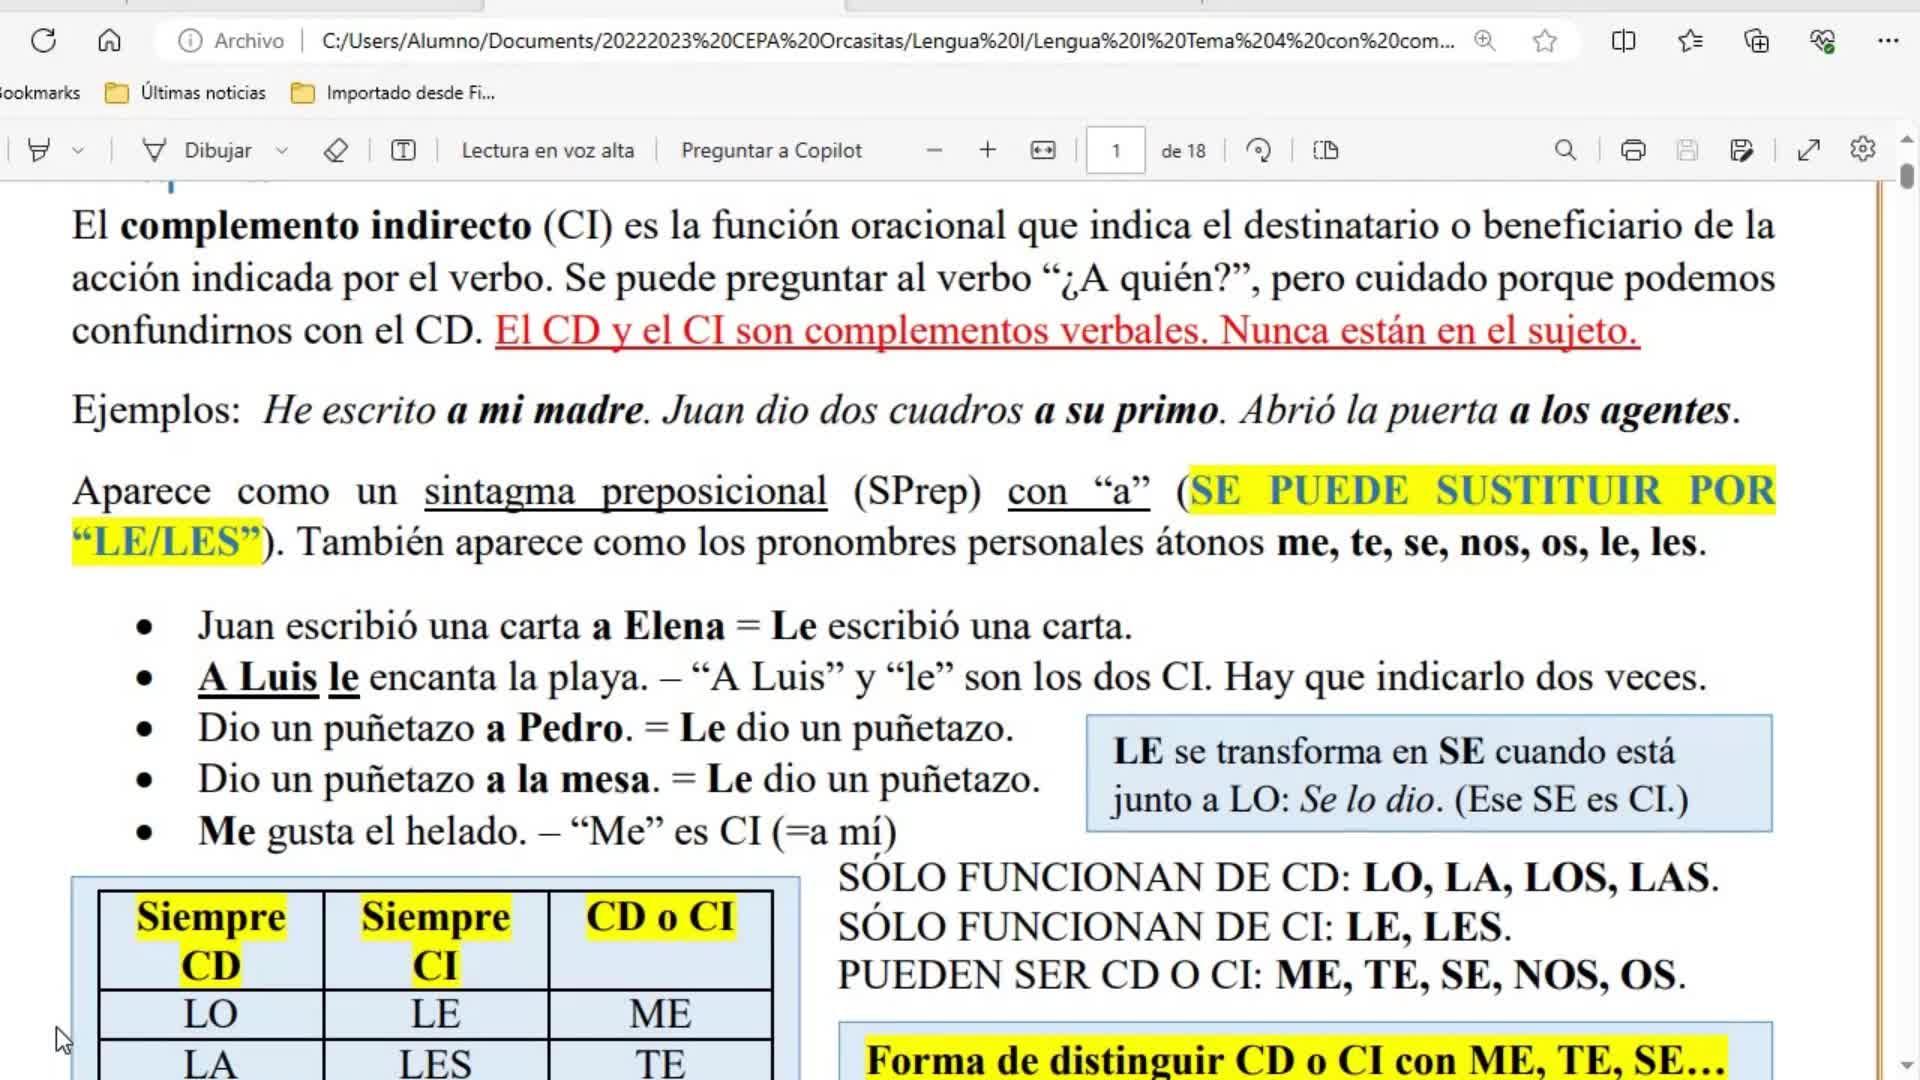This screenshot has height=1080, width=1920.
Task: Click Lectura en voz alta
Action: [547, 150]
